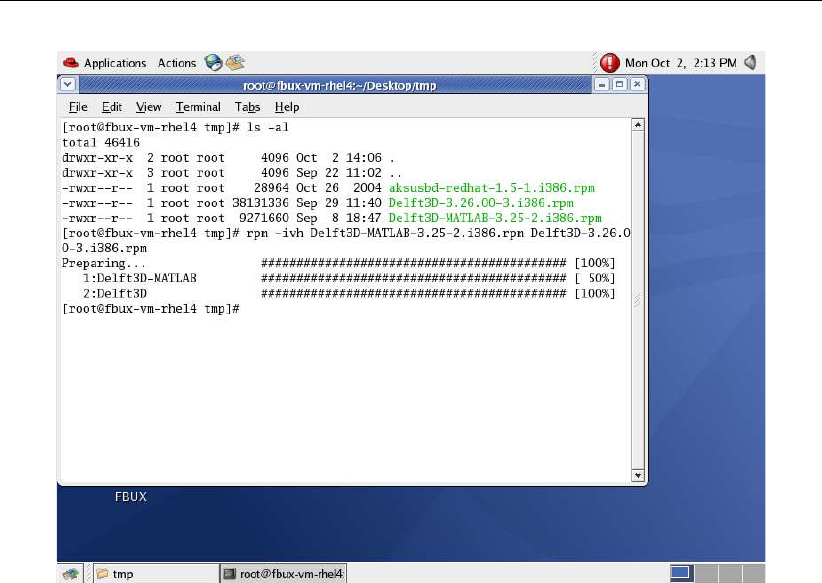Maximize the terminal window
Image resolution: width=822 pixels, height=583 pixels.
(x=619, y=84)
